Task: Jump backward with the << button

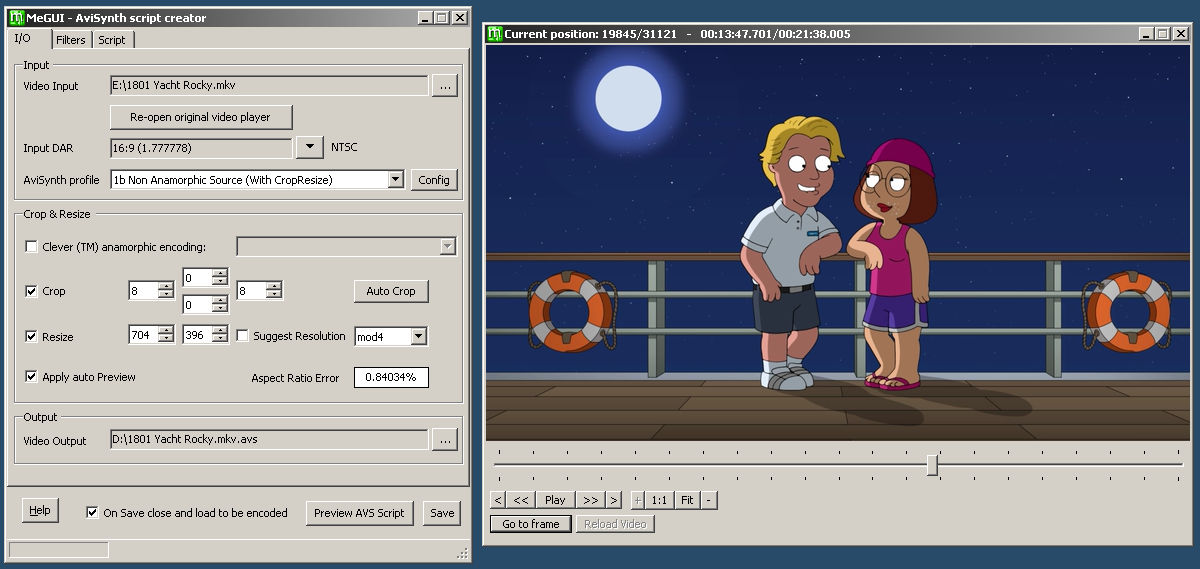Action: (x=521, y=500)
